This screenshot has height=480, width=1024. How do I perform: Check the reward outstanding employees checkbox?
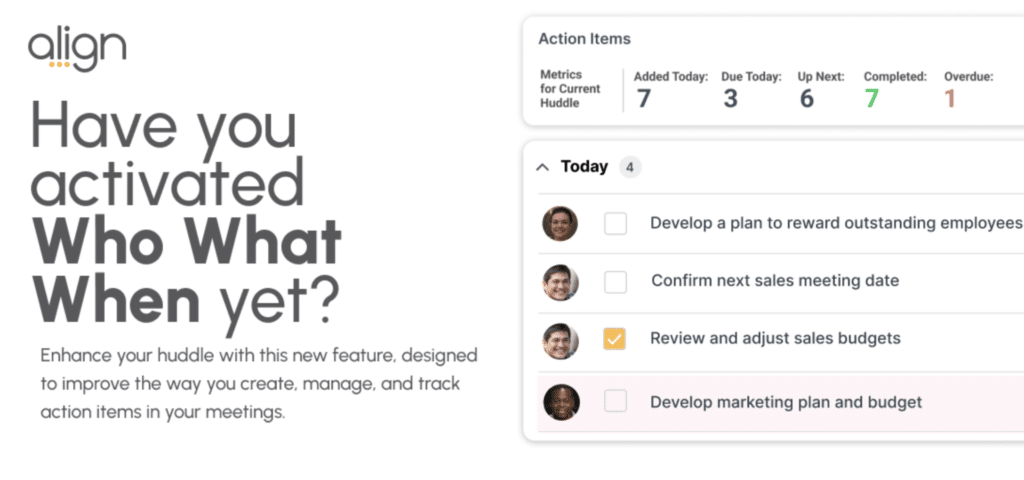[615, 224]
